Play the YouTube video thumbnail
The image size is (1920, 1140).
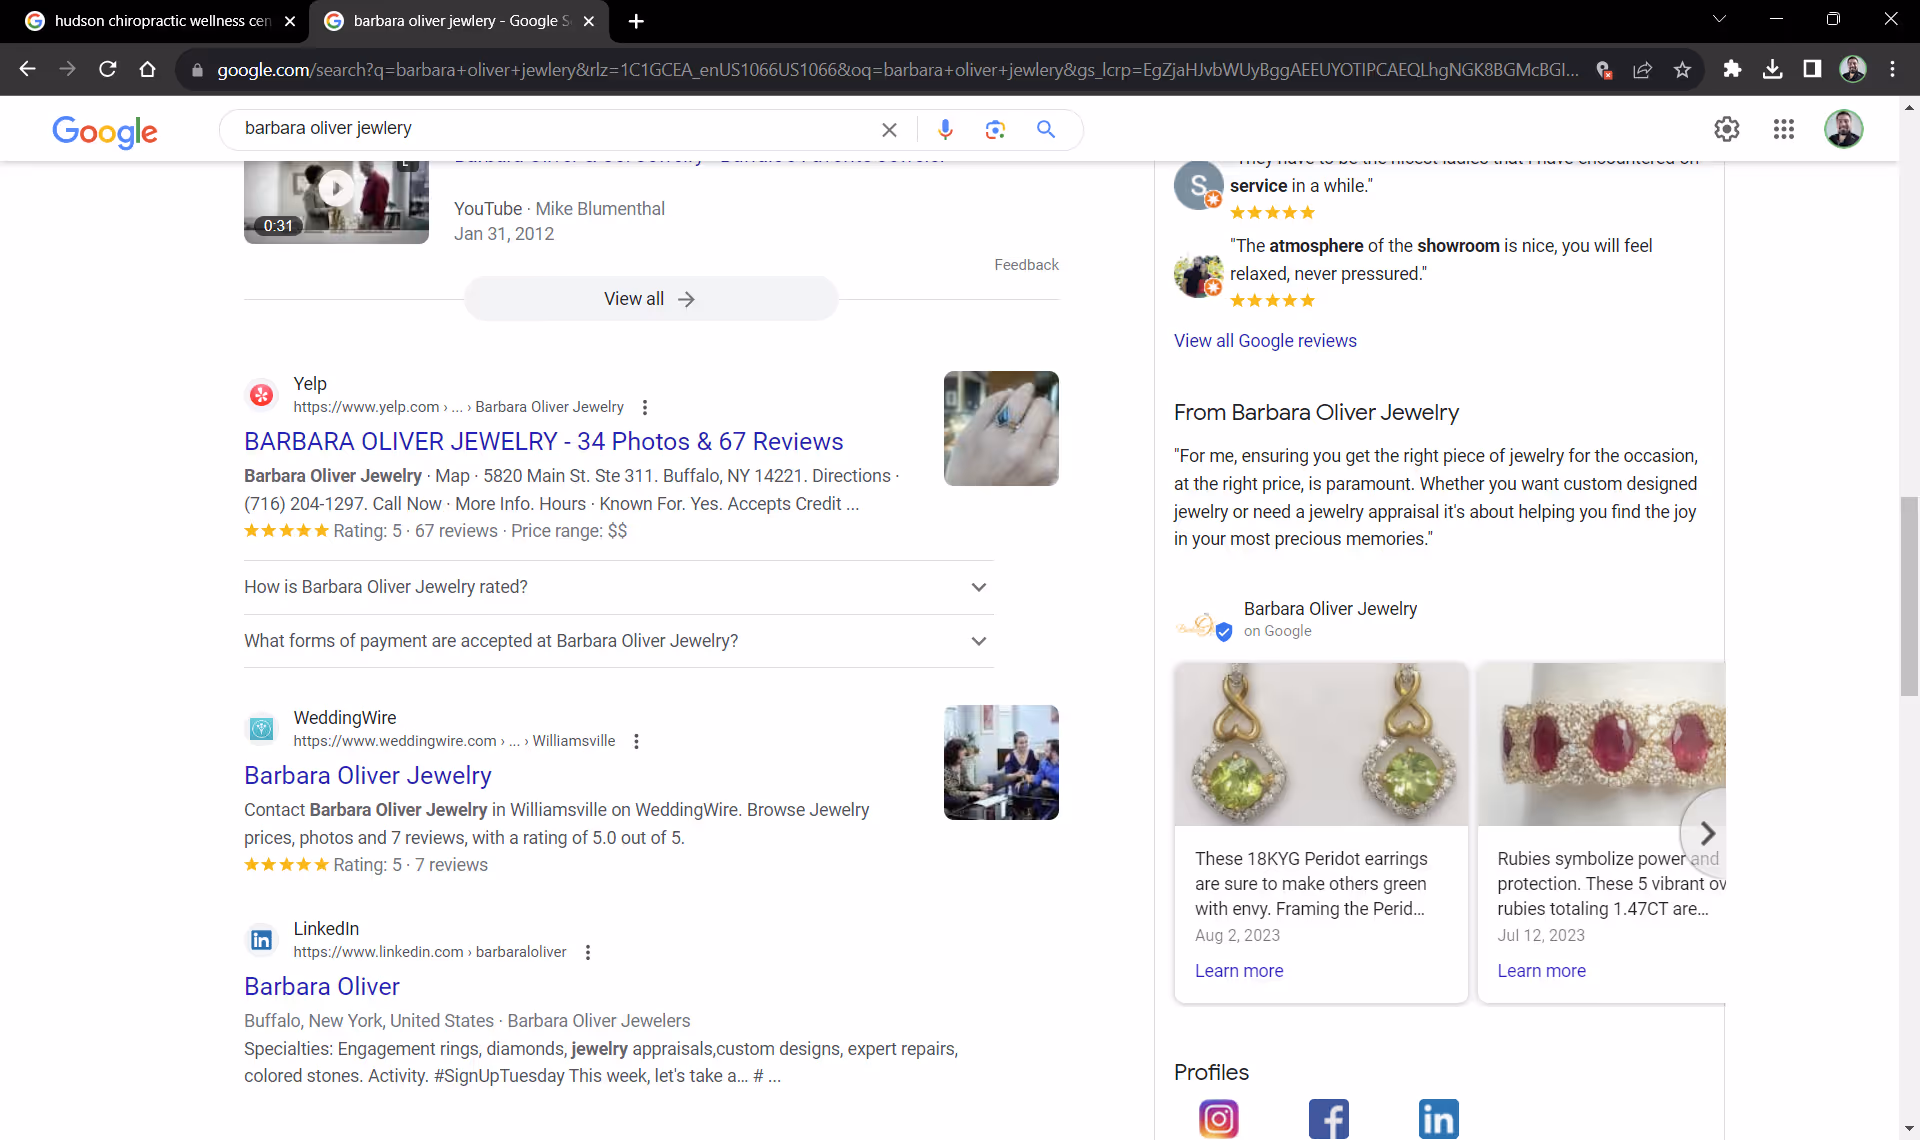336,190
